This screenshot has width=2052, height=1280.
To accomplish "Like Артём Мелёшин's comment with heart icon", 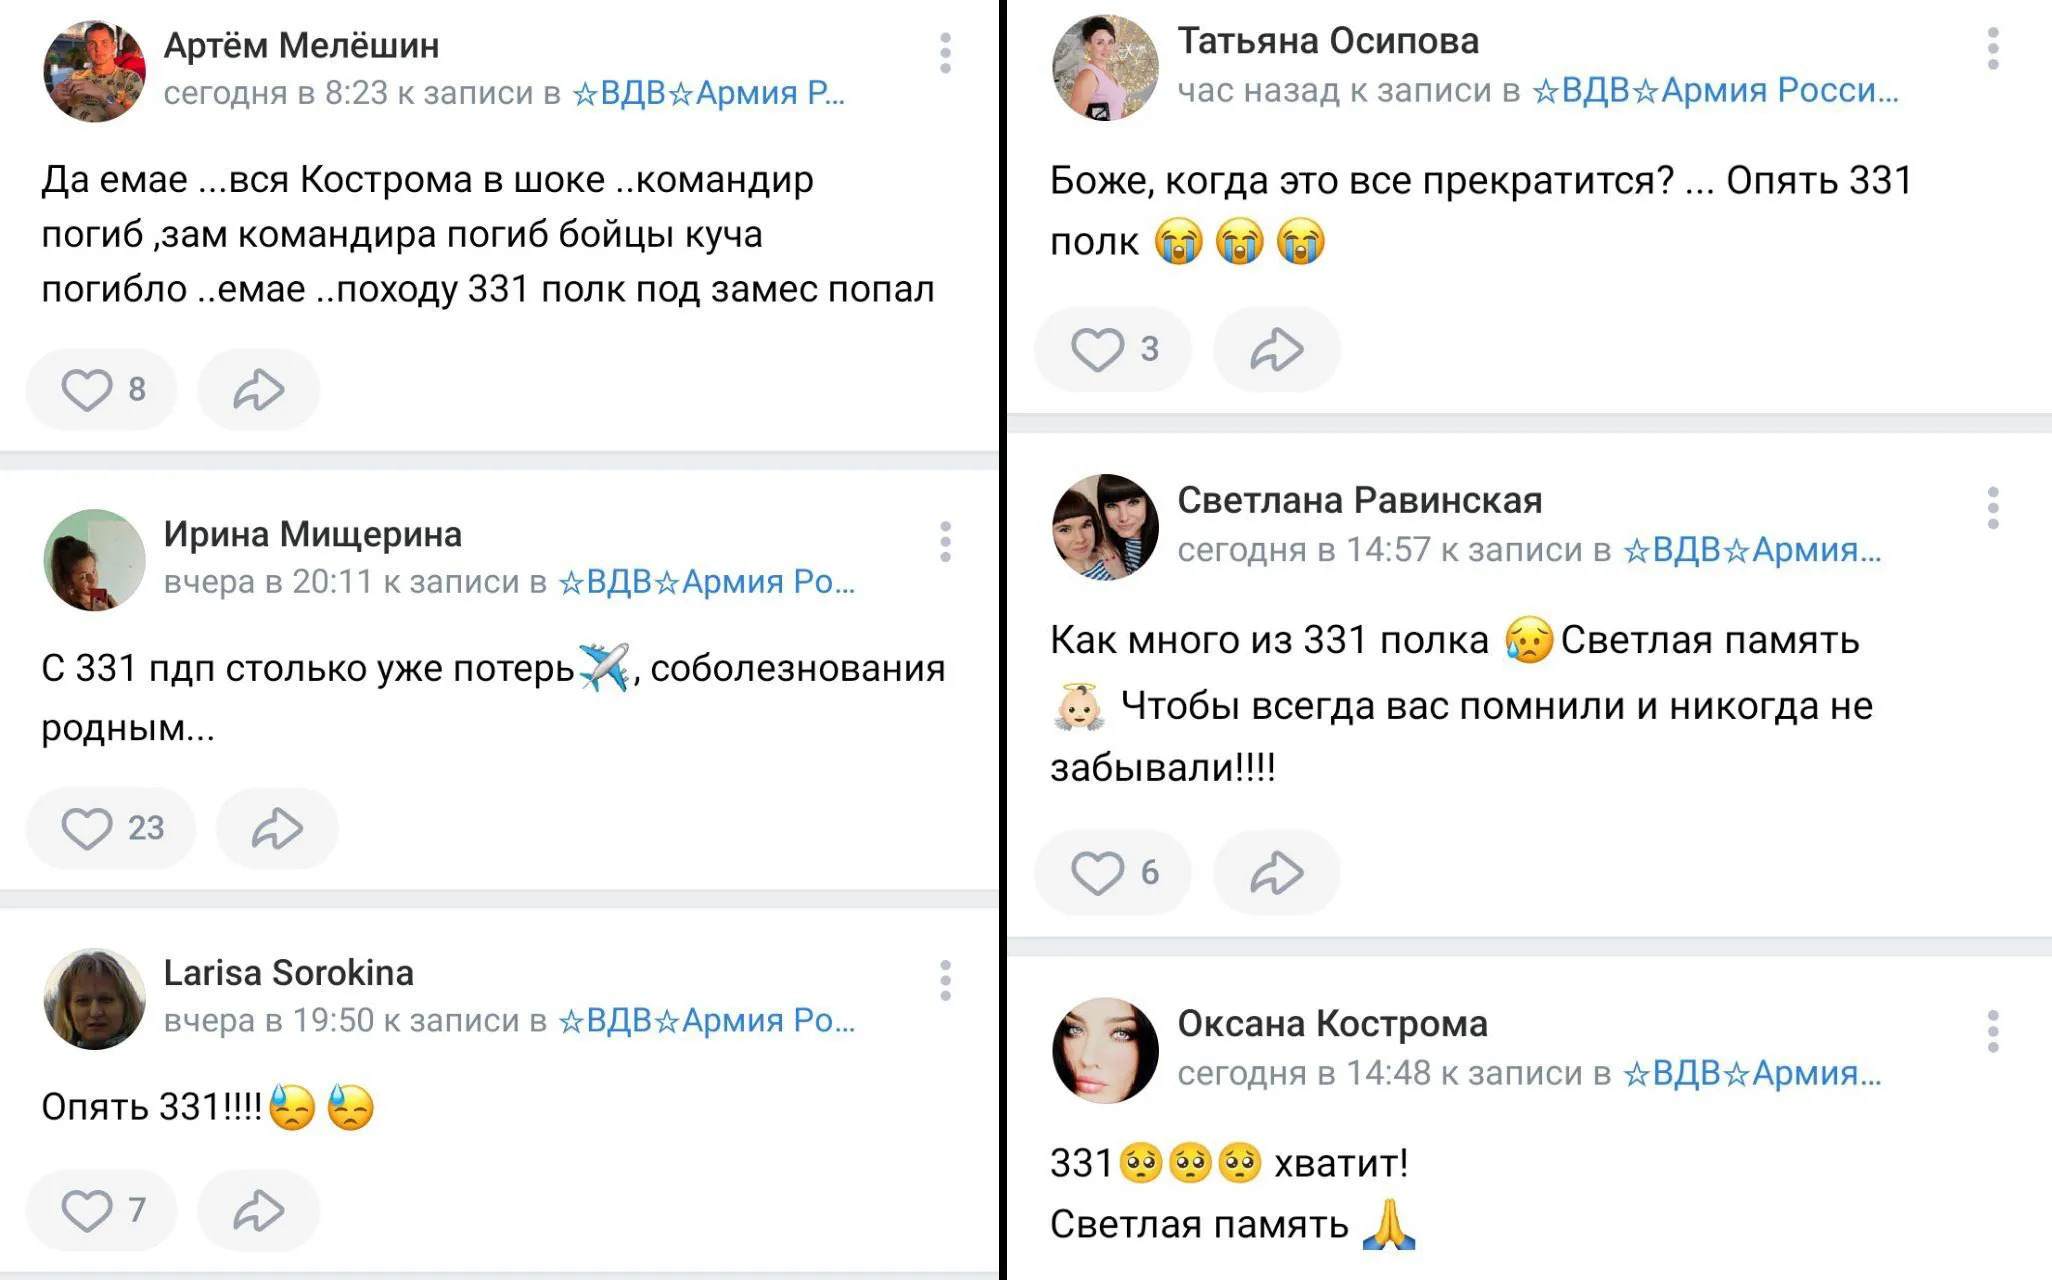I will (x=88, y=390).
